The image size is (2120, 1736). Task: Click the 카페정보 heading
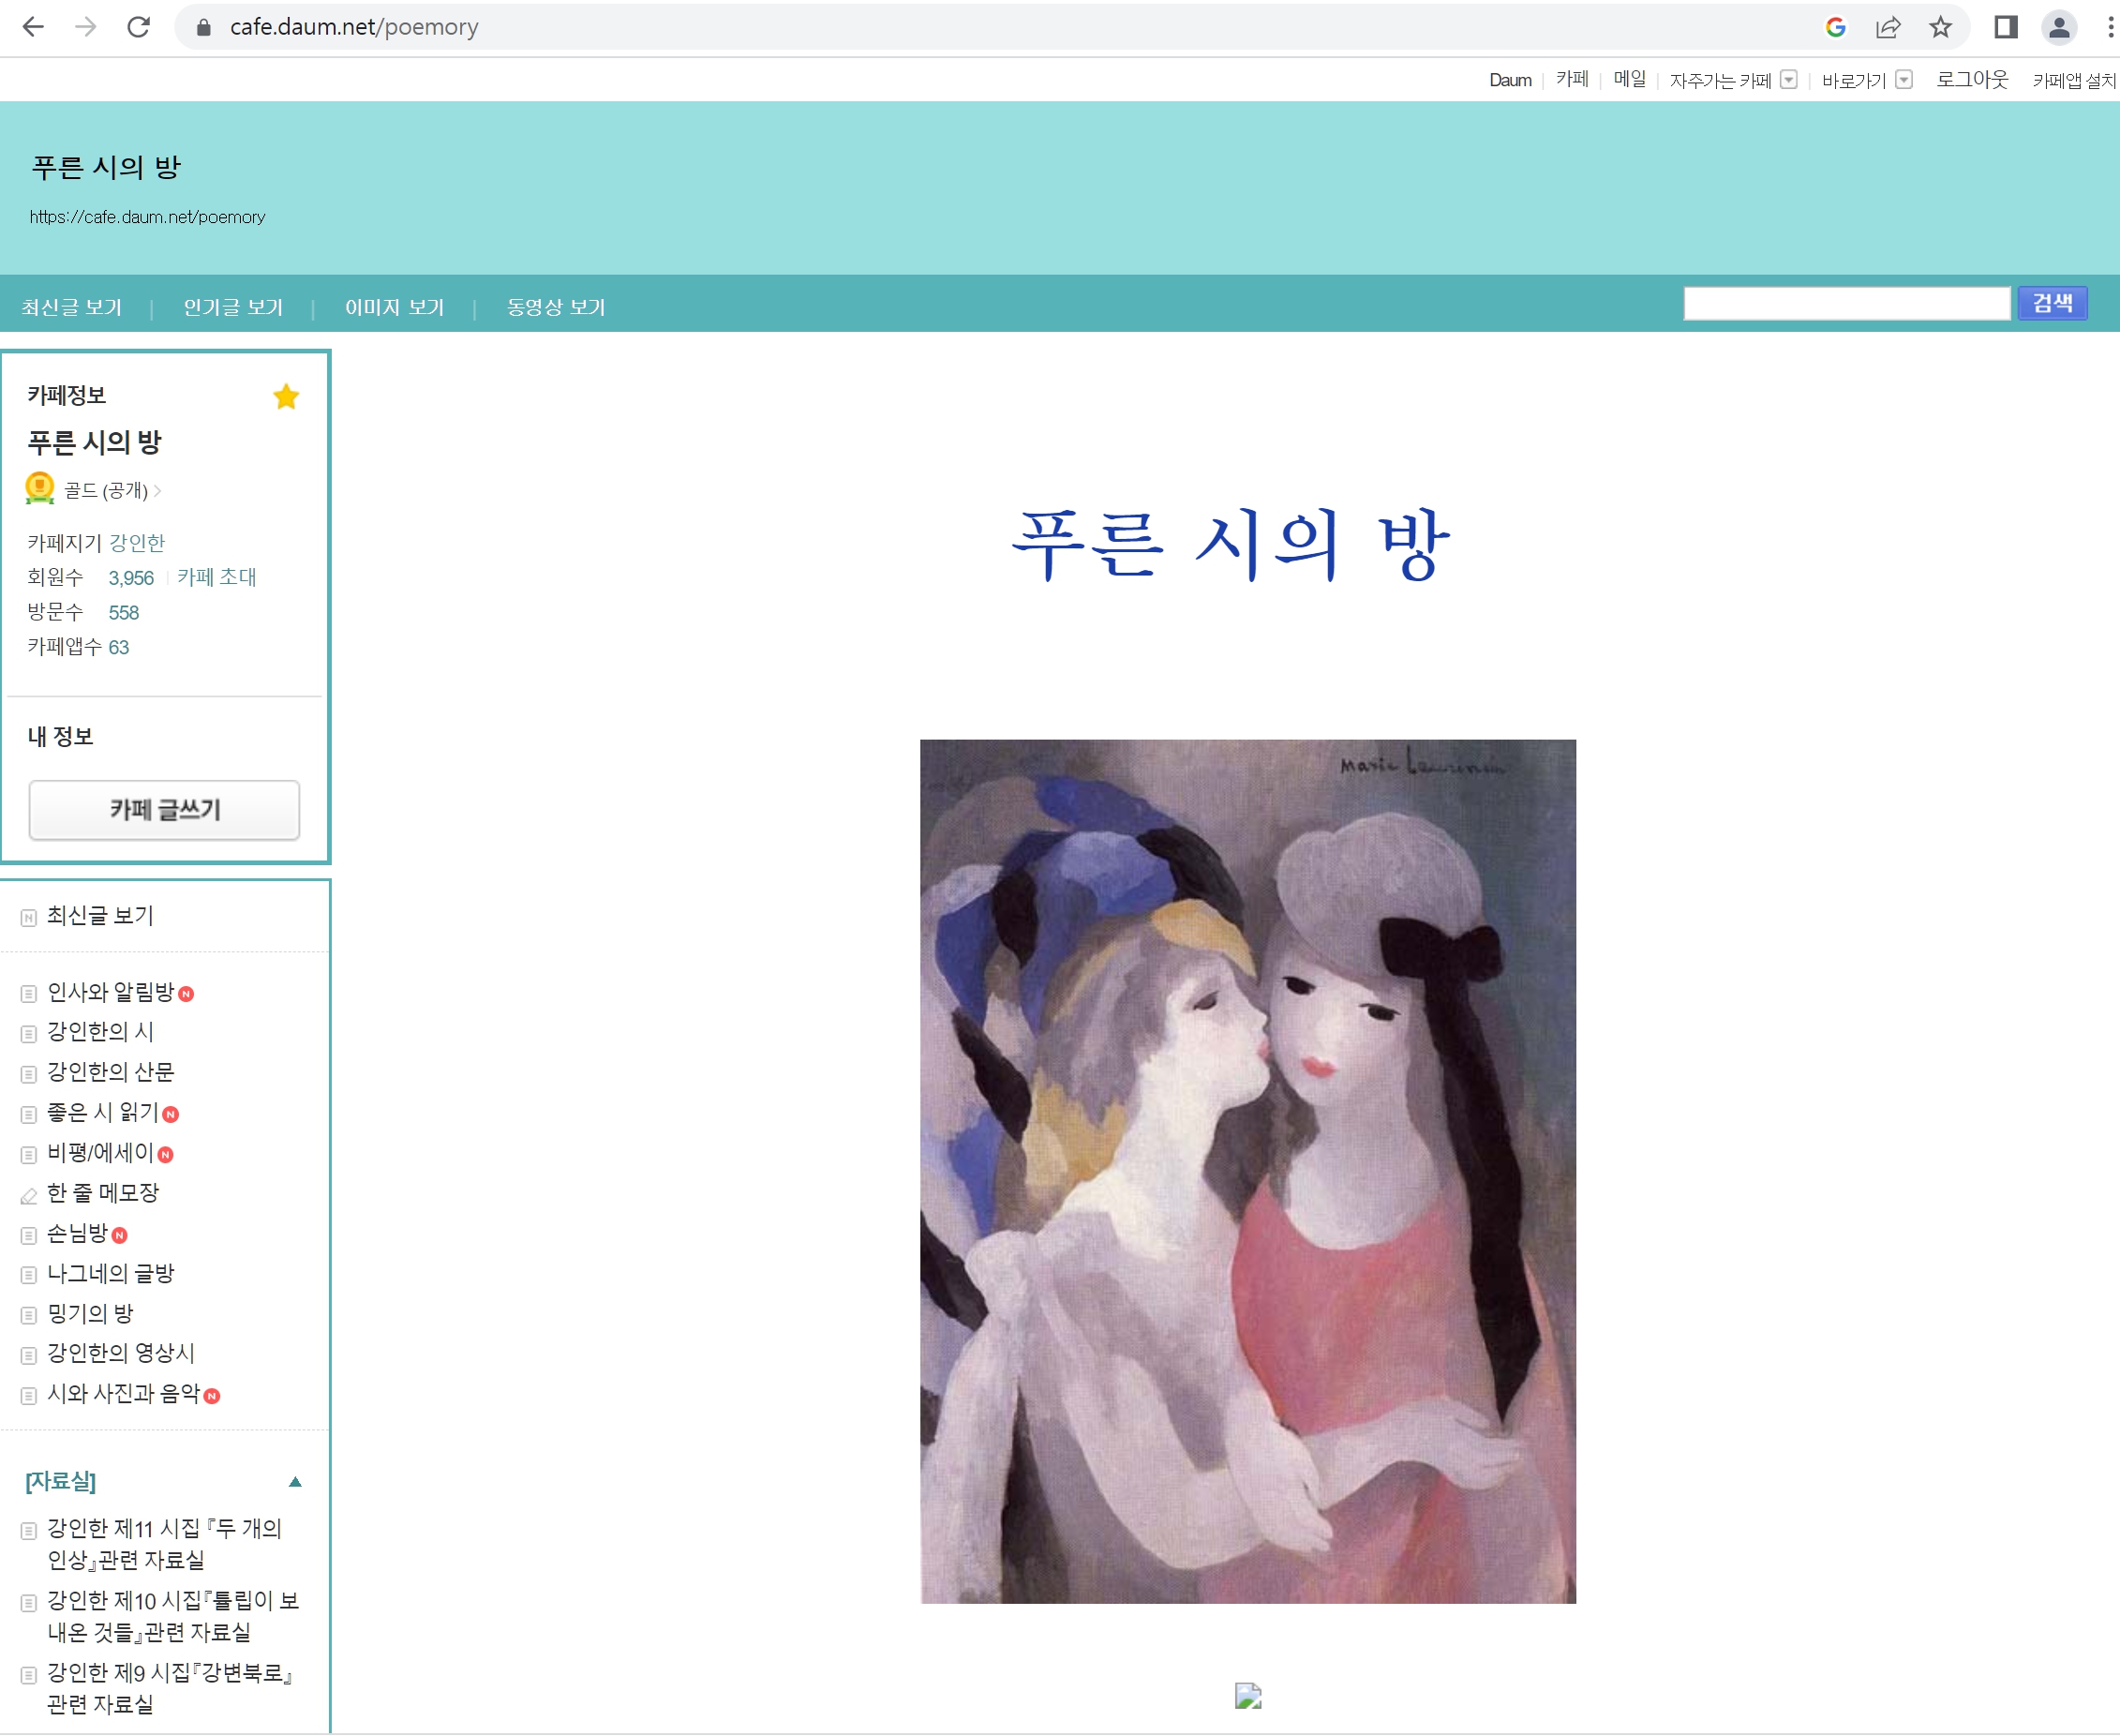point(66,395)
